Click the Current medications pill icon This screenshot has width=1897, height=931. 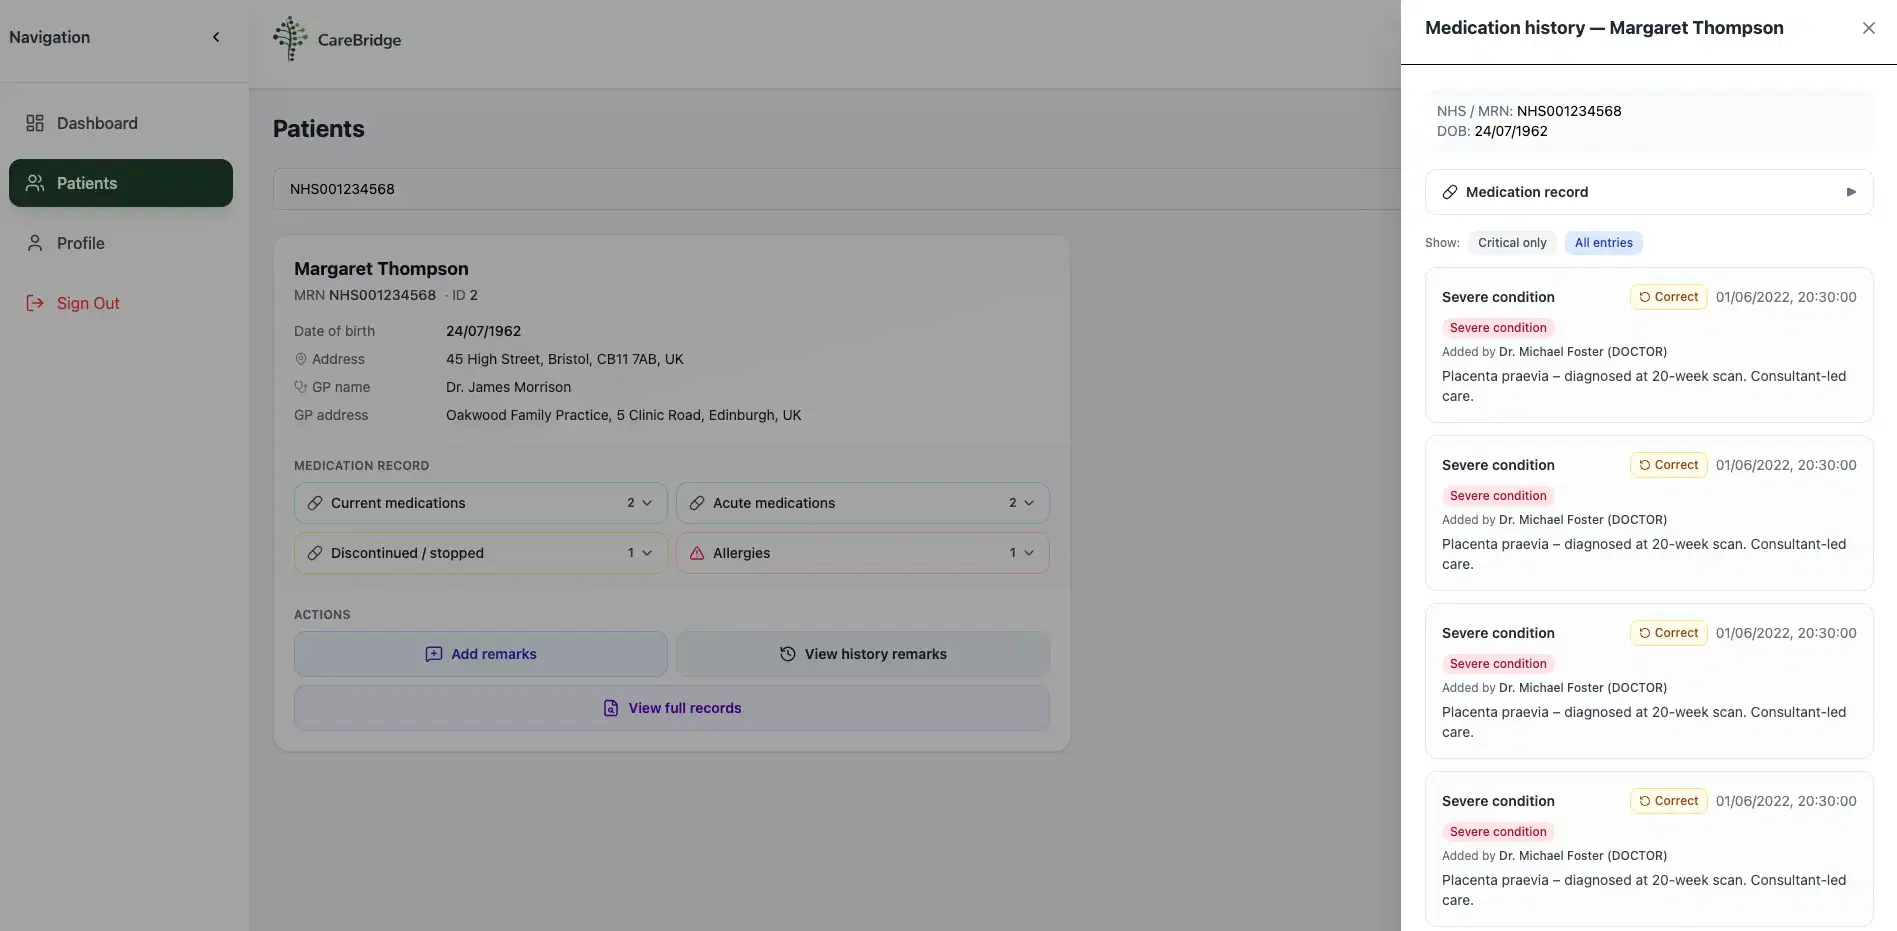(x=315, y=503)
